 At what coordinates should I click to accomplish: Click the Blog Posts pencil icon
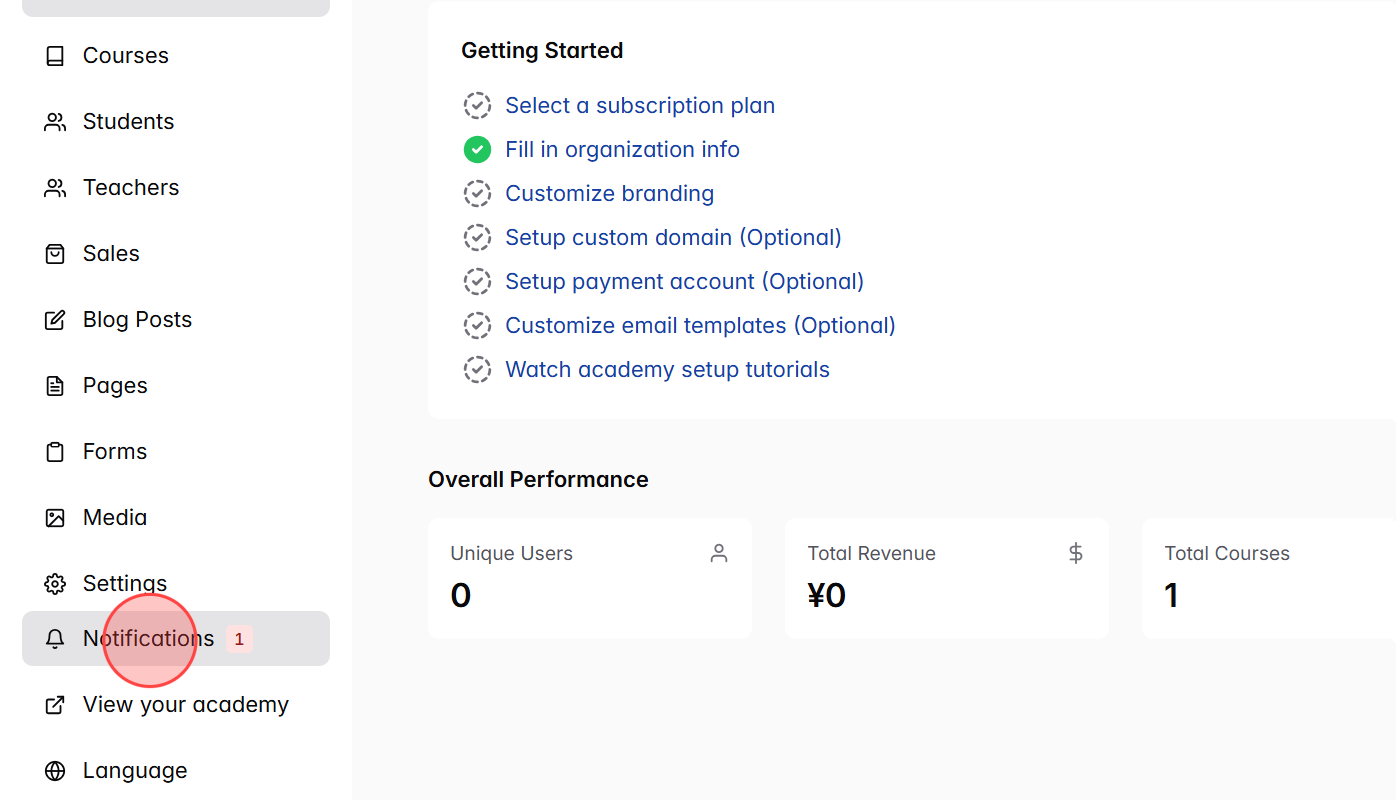(x=55, y=319)
